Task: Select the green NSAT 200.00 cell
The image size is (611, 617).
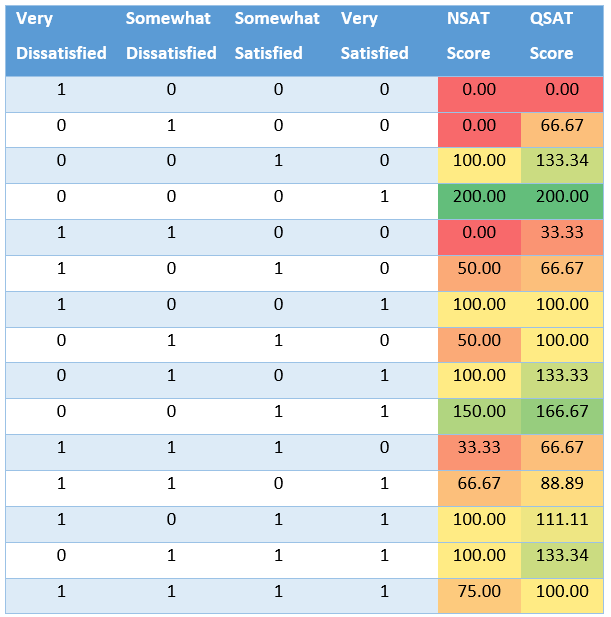Action: coord(479,197)
